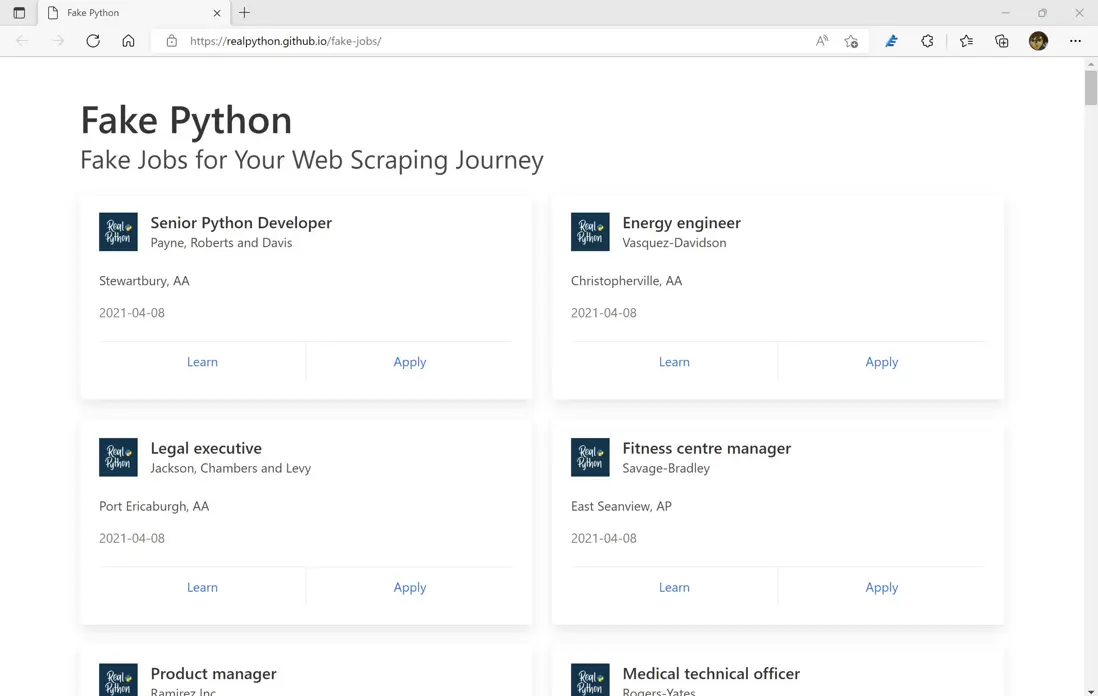Open the Read aloud icon in address bar
The image size is (1098, 696).
point(822,41)
